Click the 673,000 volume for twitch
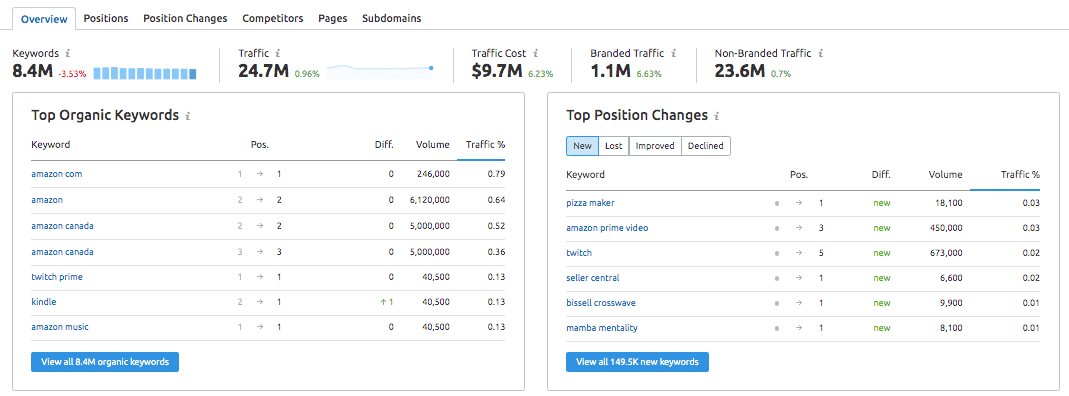 coord(946,253)
